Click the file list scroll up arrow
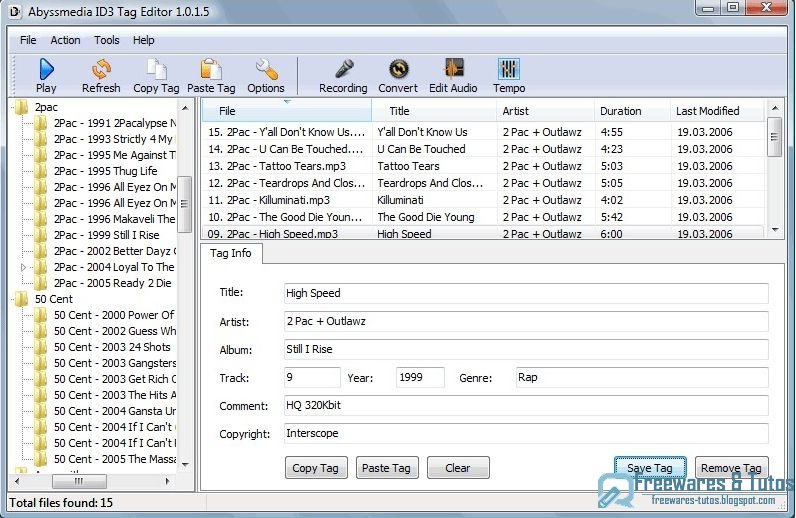This screenshot has width=796, height=518. click(774, 108)
